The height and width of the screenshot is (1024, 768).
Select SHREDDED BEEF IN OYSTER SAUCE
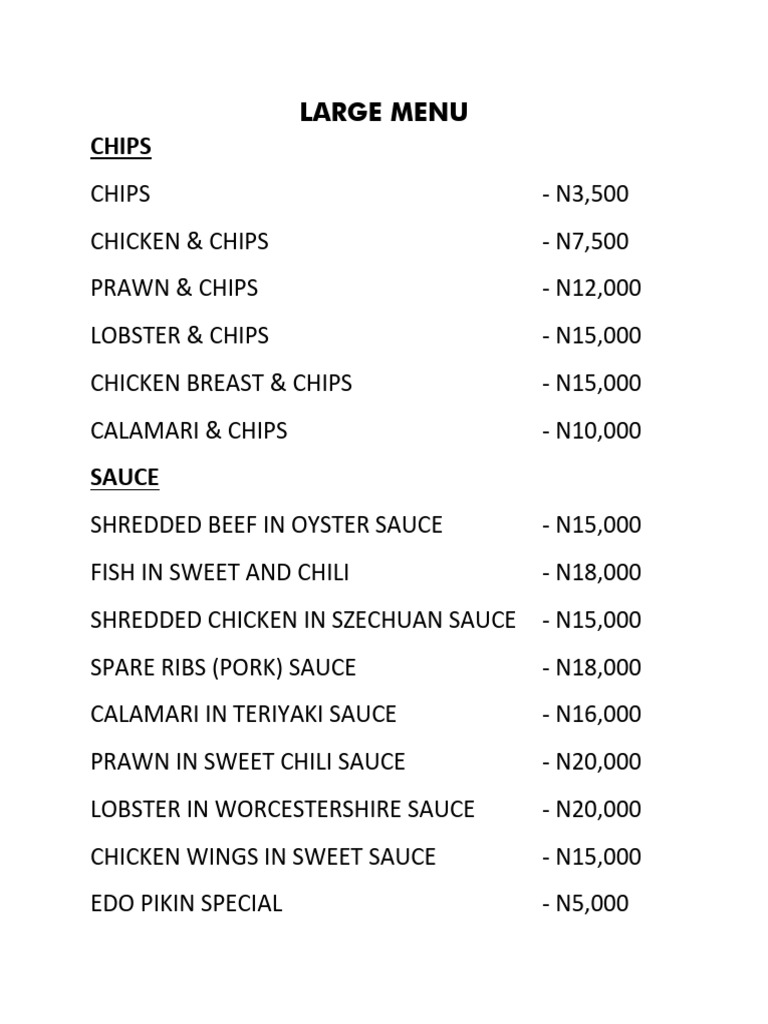266,525
